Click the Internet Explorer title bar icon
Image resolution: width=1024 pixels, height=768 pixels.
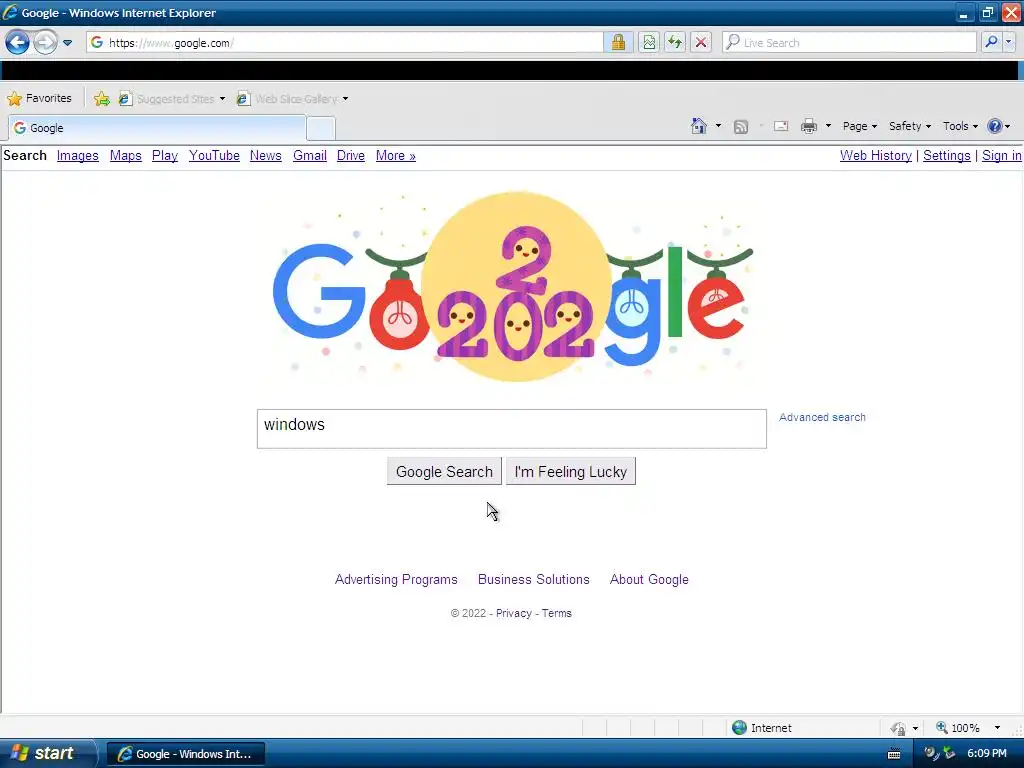[10, 12]
